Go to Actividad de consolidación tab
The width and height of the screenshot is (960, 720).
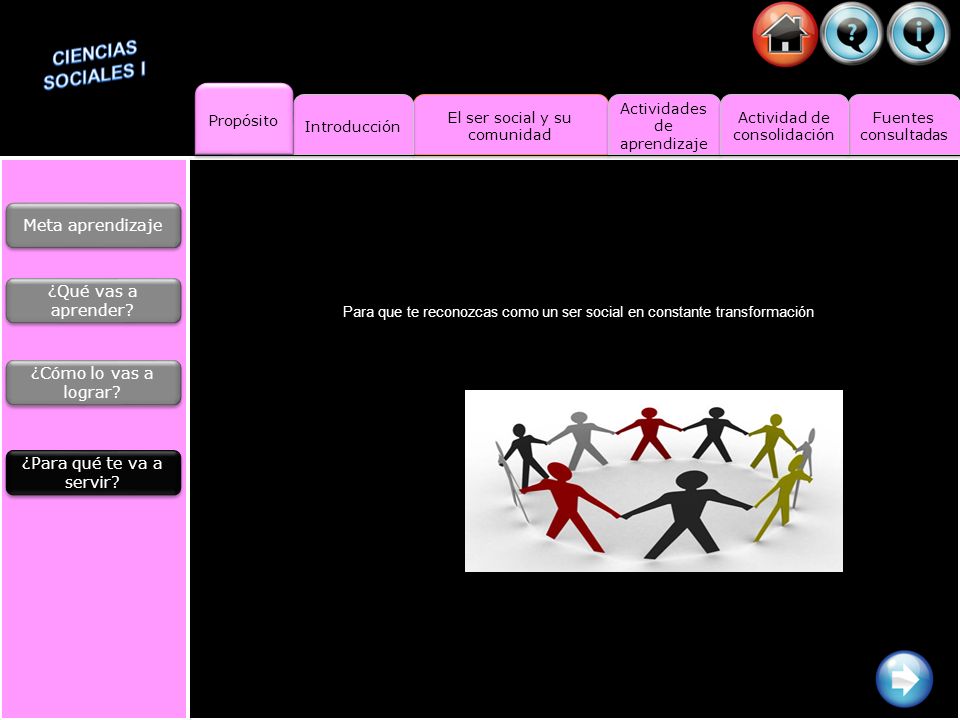pyautogui.click(x=784, y=125)
